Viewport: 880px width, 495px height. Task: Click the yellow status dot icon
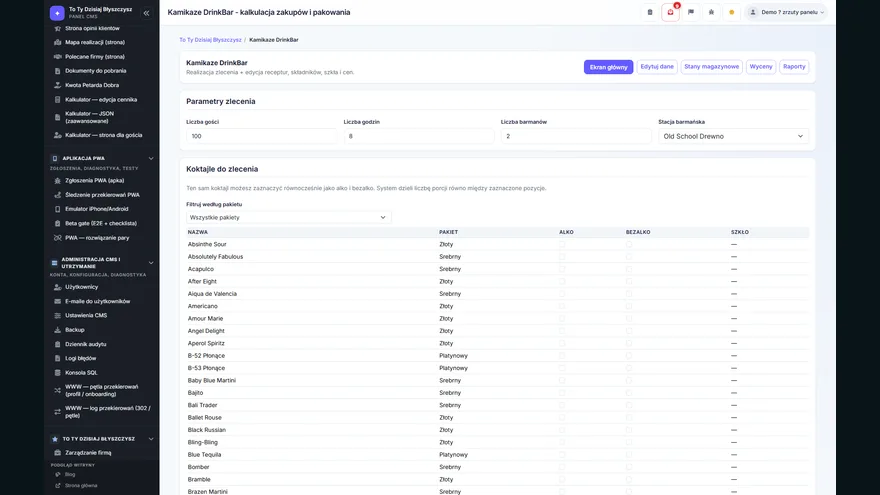(x=731, y=12)
